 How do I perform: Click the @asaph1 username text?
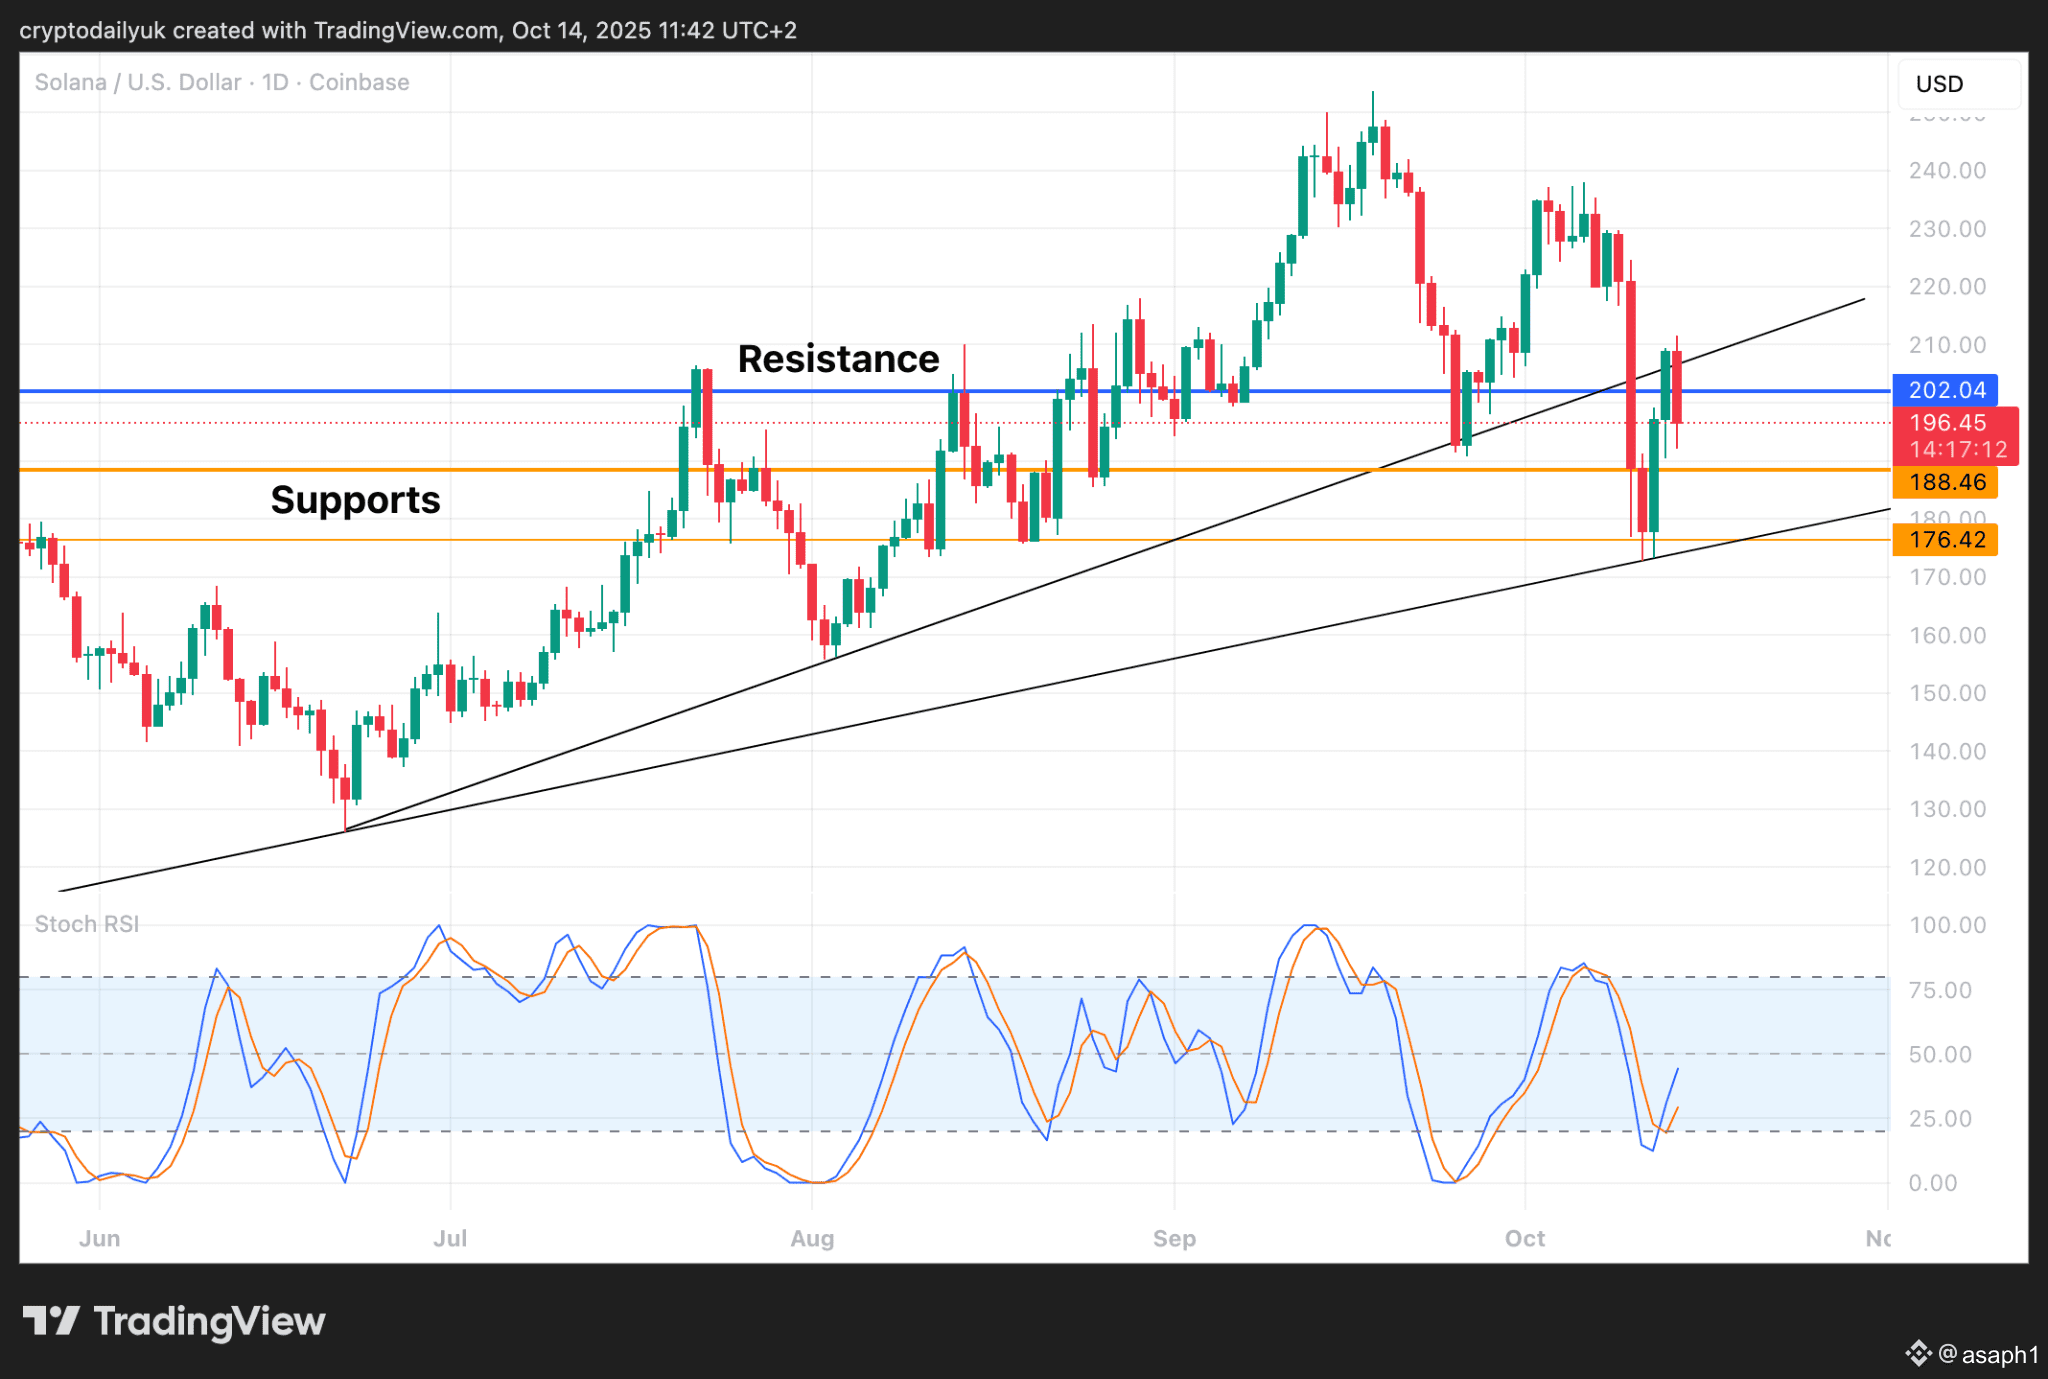[1988, 1354]
